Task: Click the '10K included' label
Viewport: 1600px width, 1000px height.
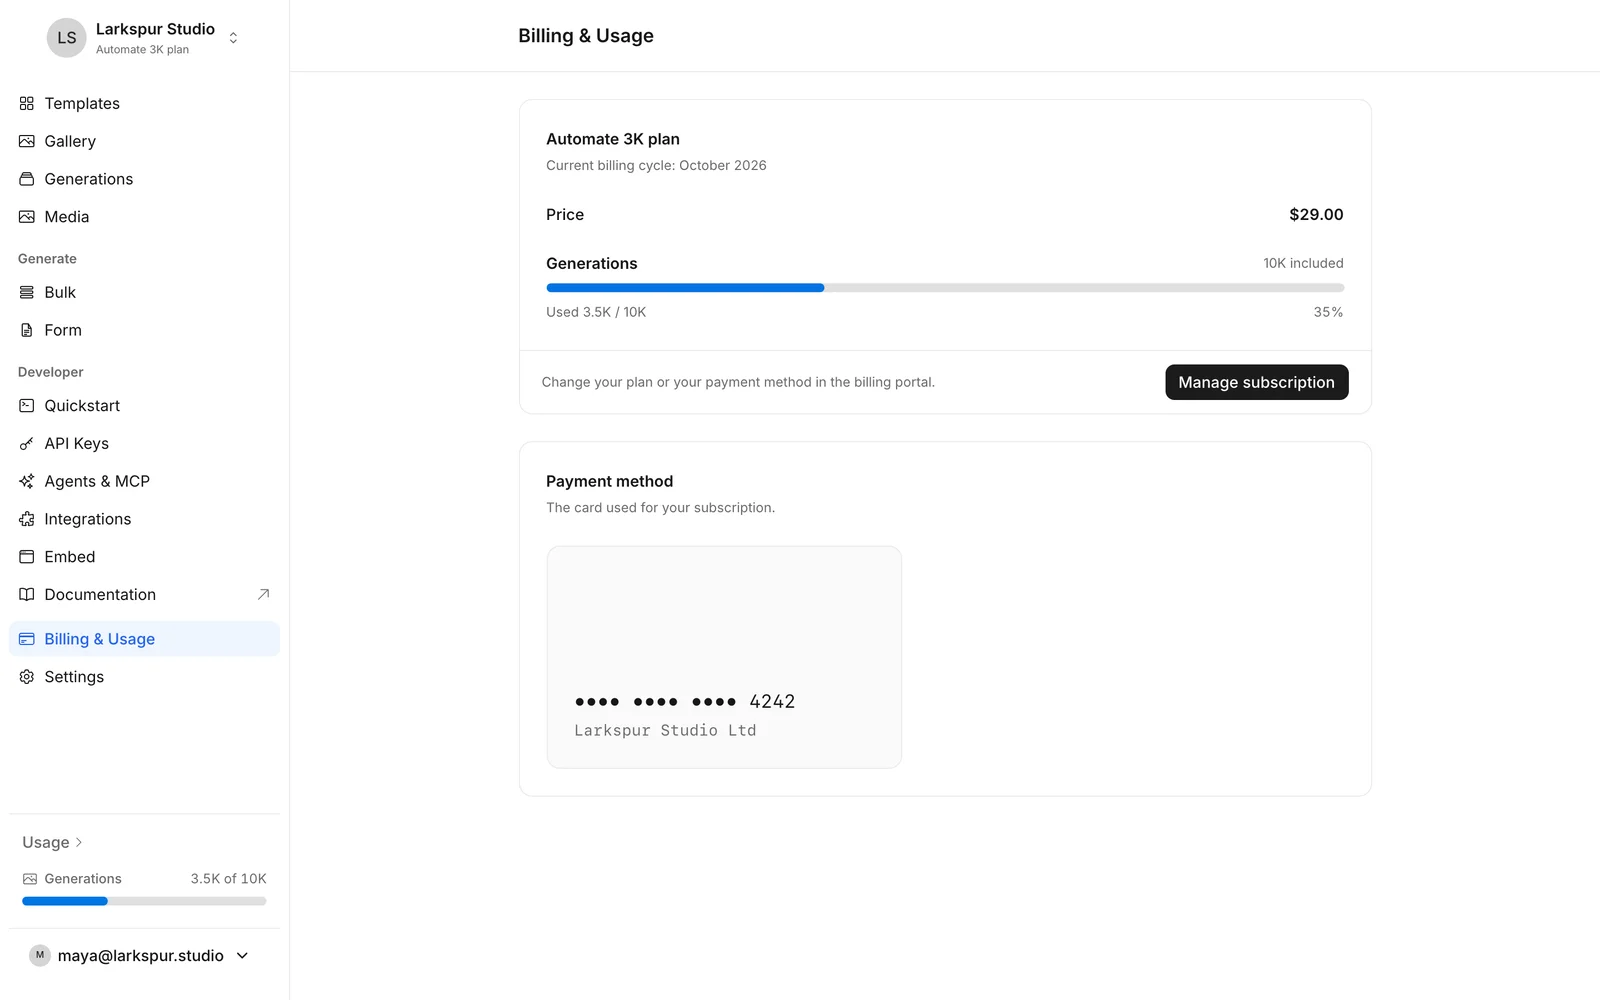Action: pos(1303,263)
